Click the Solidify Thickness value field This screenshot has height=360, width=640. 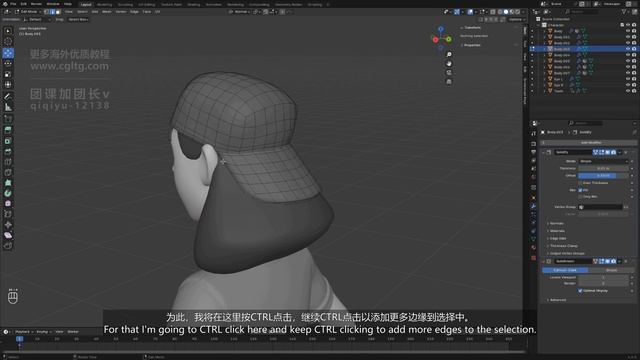[603, 168]
